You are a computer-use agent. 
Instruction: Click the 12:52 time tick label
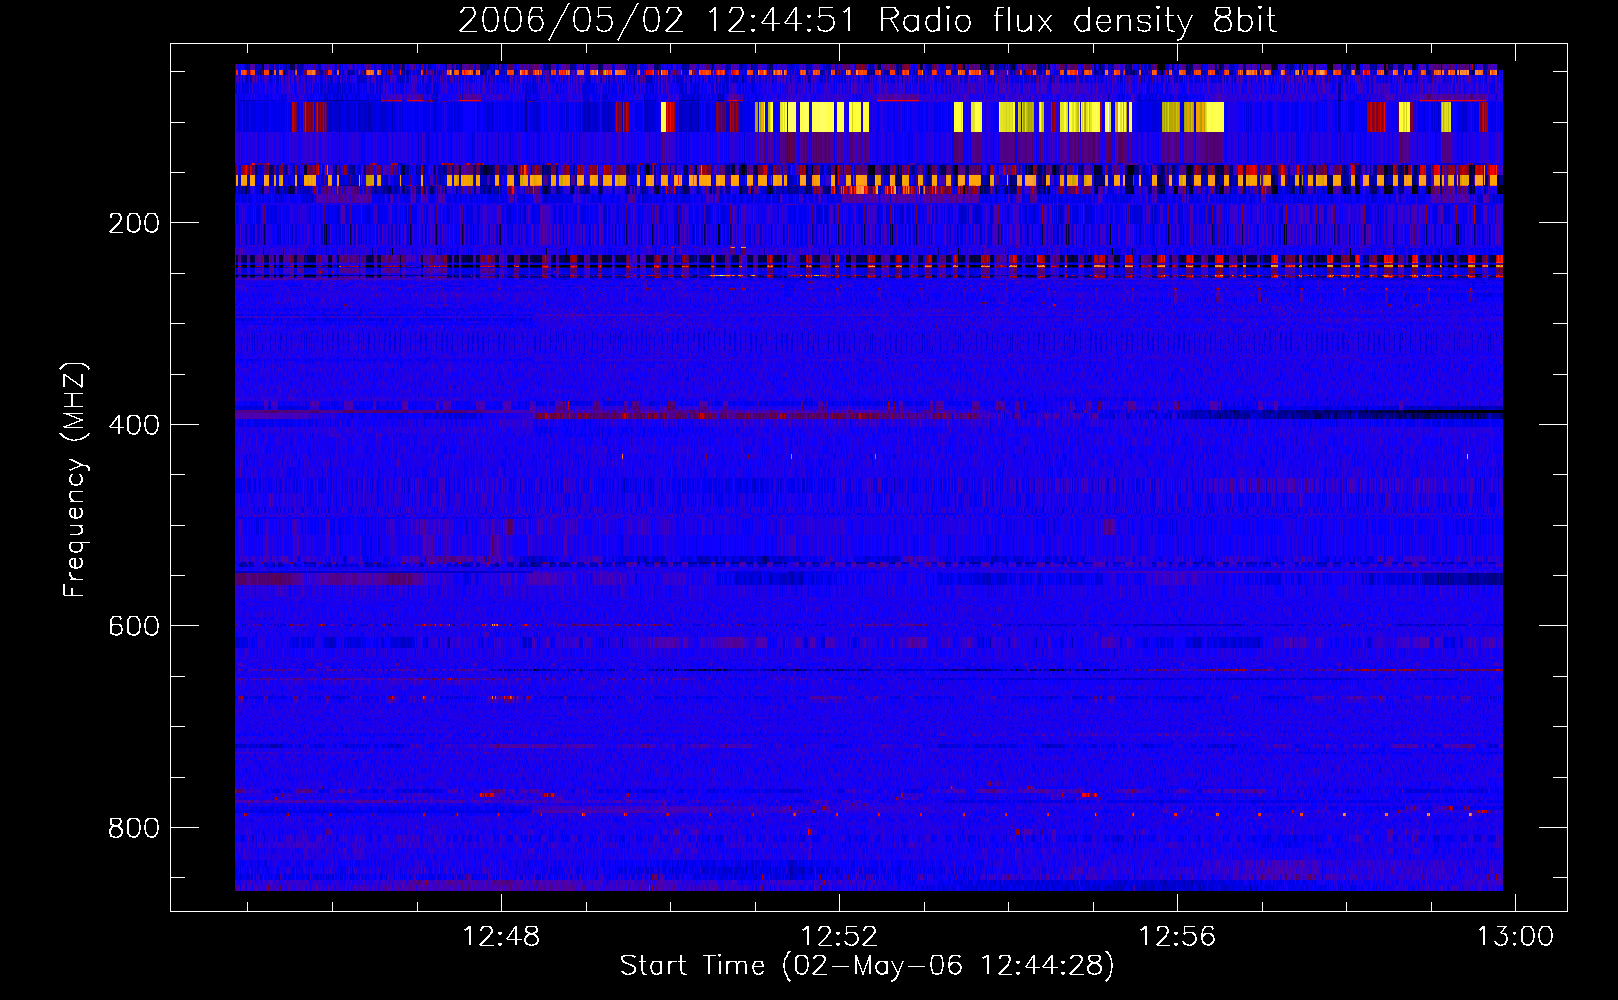coord(839,937)
